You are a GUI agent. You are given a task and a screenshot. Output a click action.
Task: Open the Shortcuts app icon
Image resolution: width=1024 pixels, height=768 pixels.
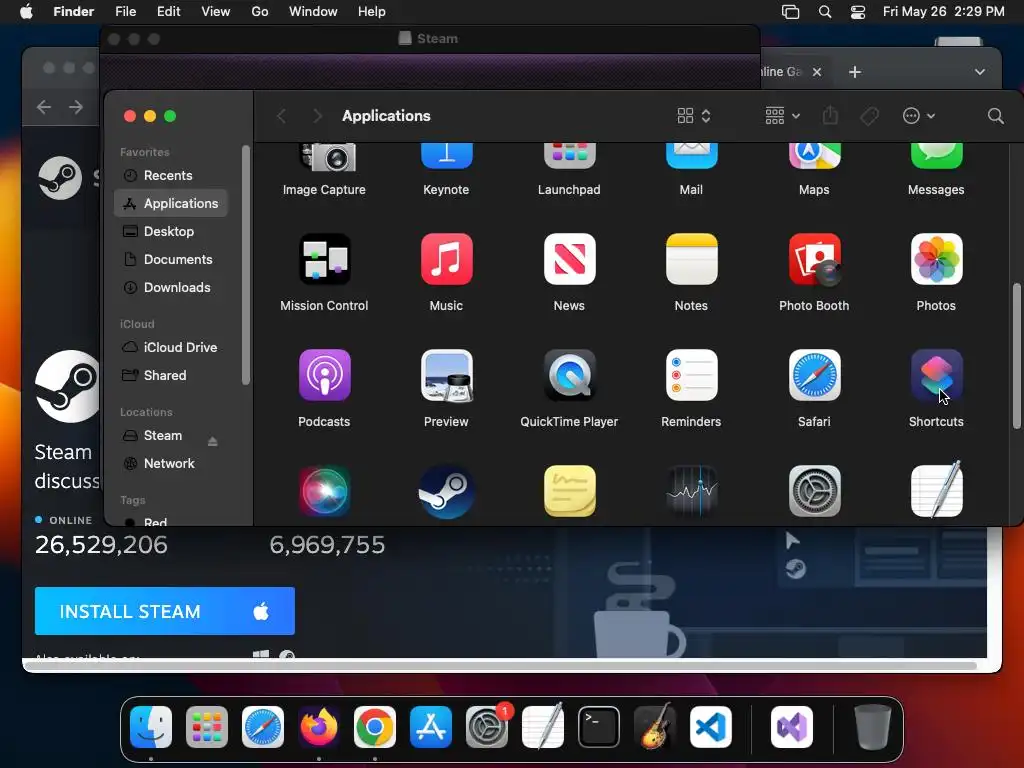(x=936, y=375)
